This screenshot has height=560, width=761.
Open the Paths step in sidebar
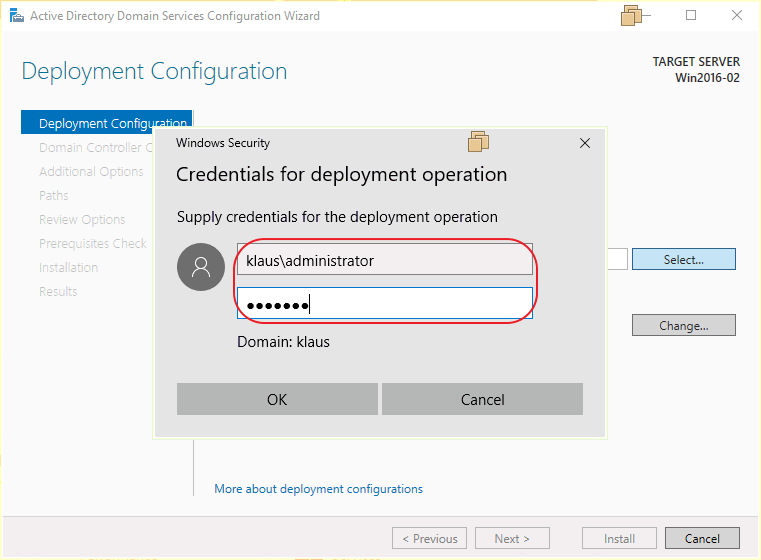pyautogui.click(x=54, y=196)
